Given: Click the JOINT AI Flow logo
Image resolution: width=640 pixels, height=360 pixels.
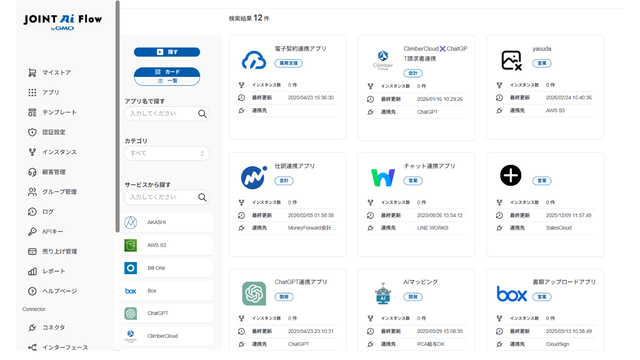Looking at the screenshot, I should pos(63,21).
